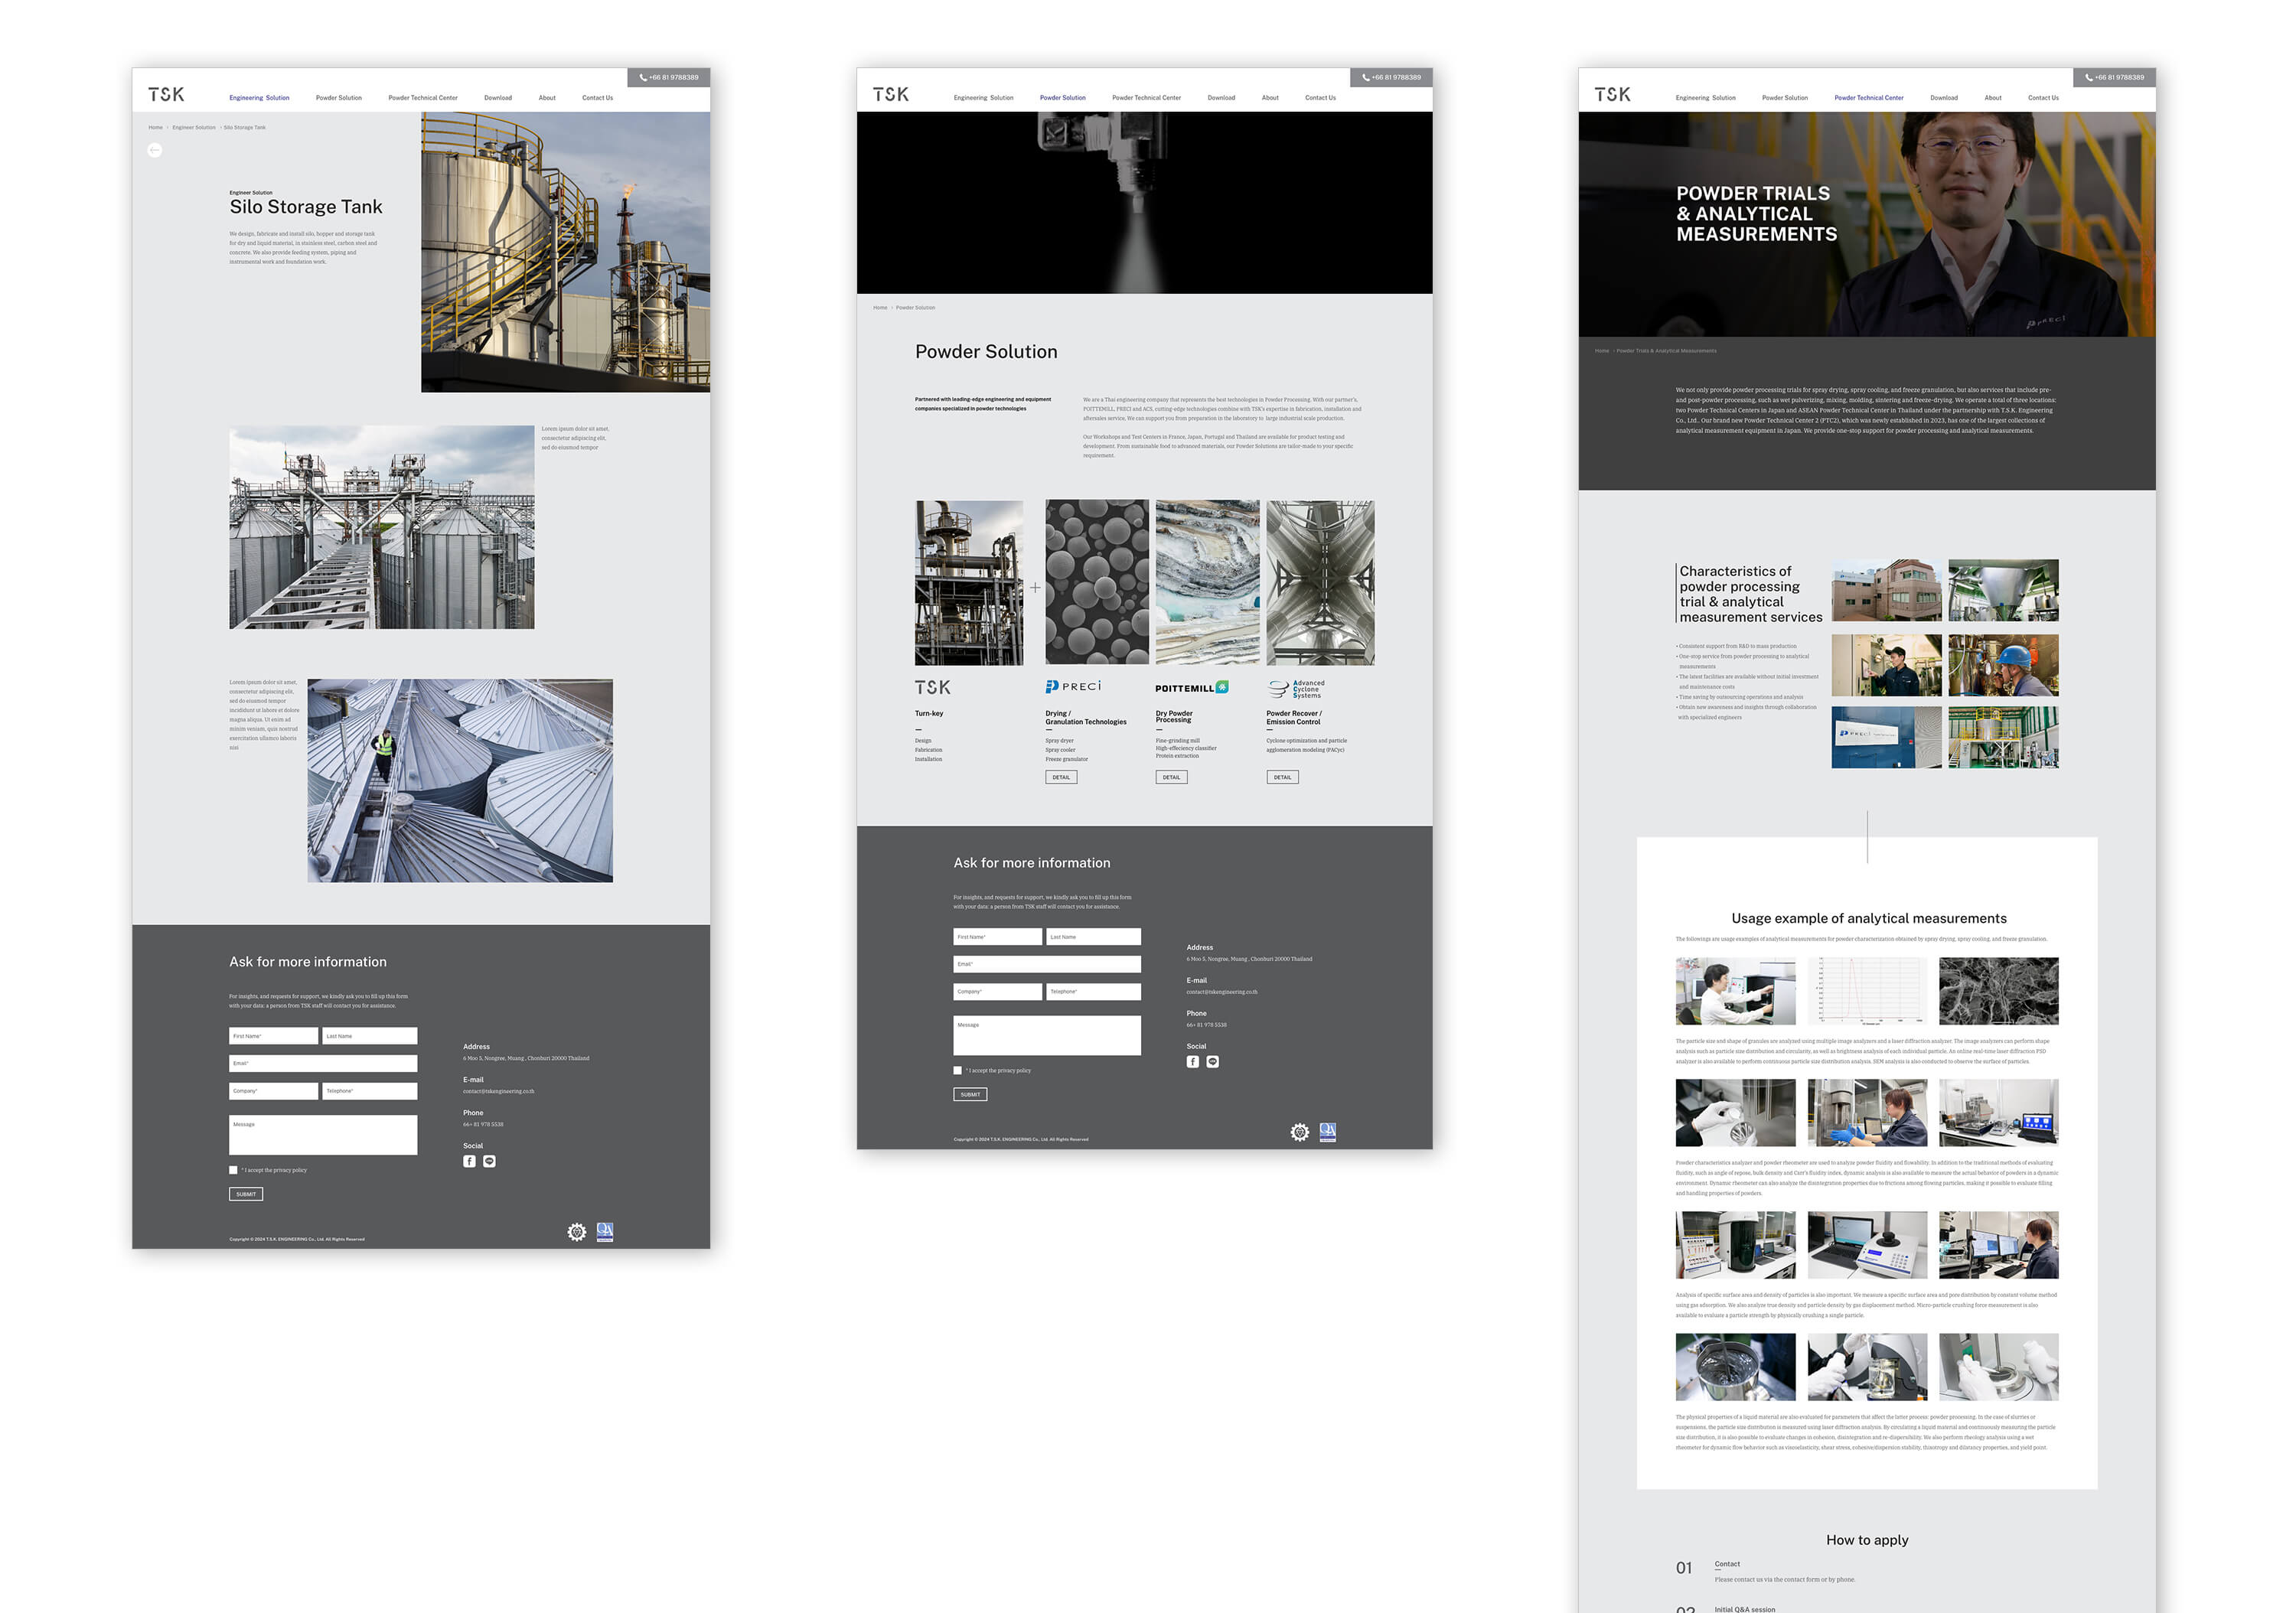
Task: Click the QA certification badge on Powder Solution page footer
Action: click(1327, 1132)
